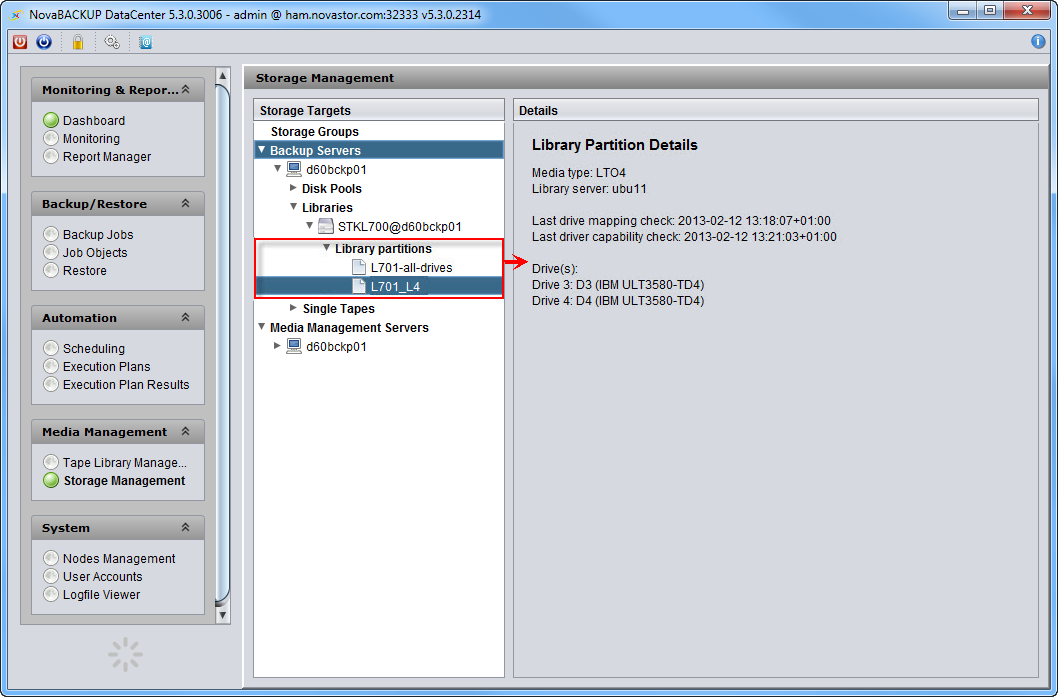Screen dimensions: 1058x697
Task: Select Restore radio bullet
Action: (51, 271)
